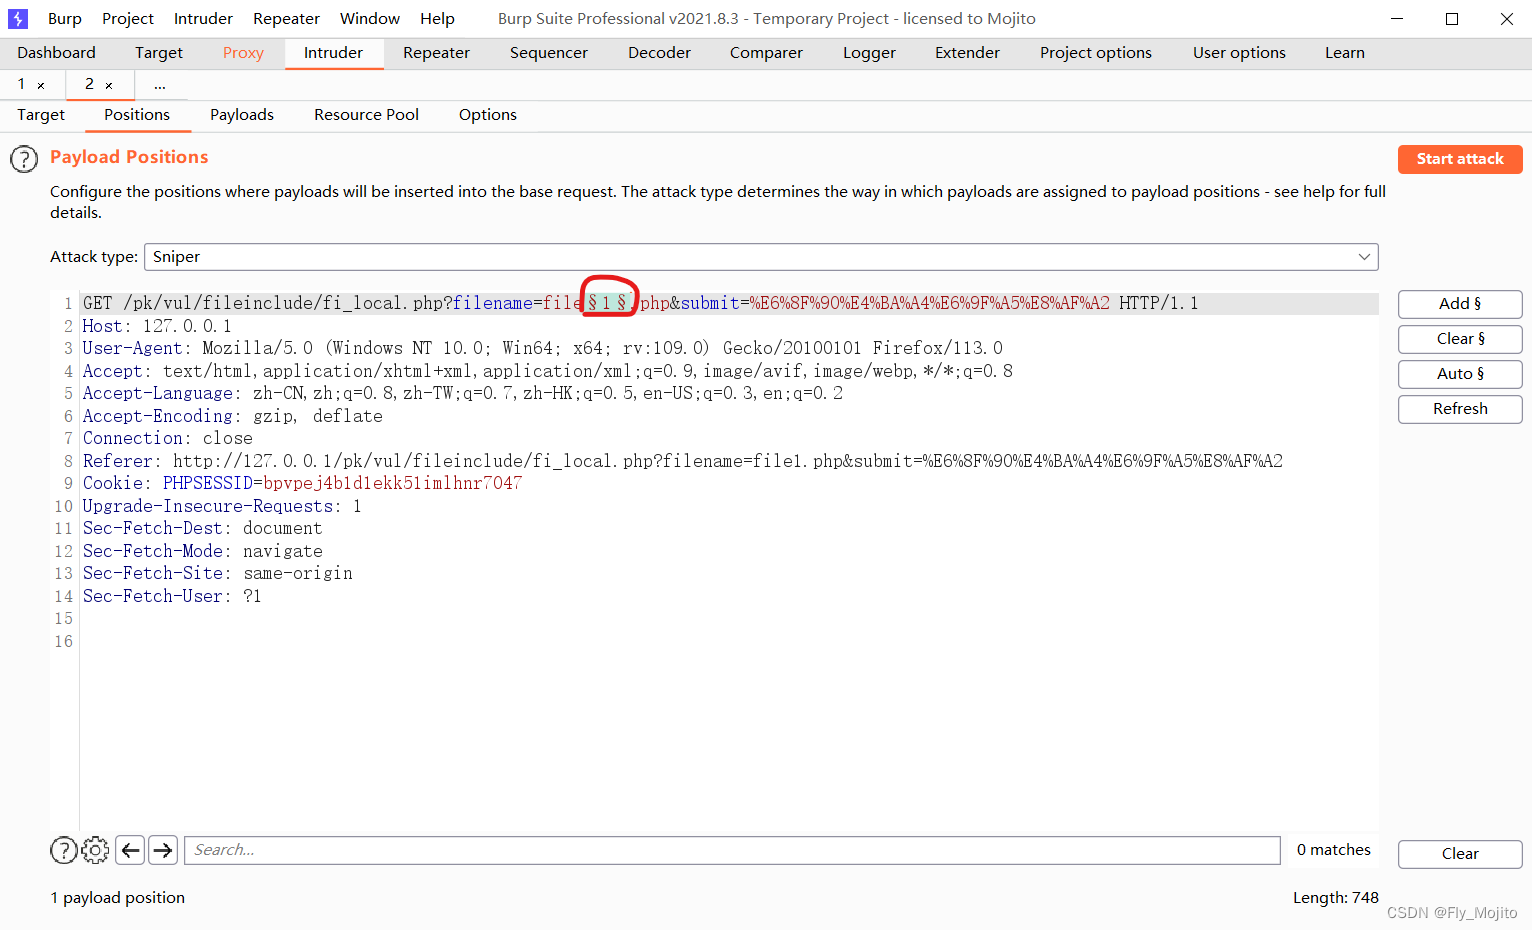
Task: Open the Positions sub-tab
Action: [x=137, y=115]
